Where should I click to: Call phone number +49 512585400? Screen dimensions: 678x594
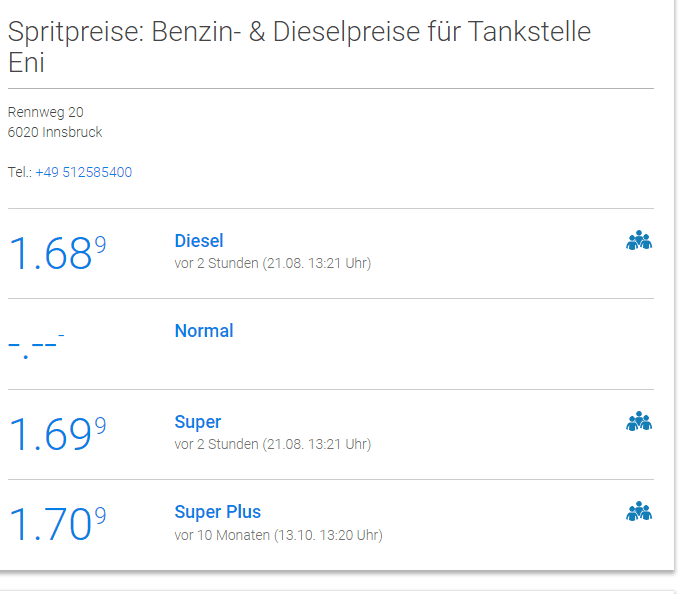tap(83, 172)
